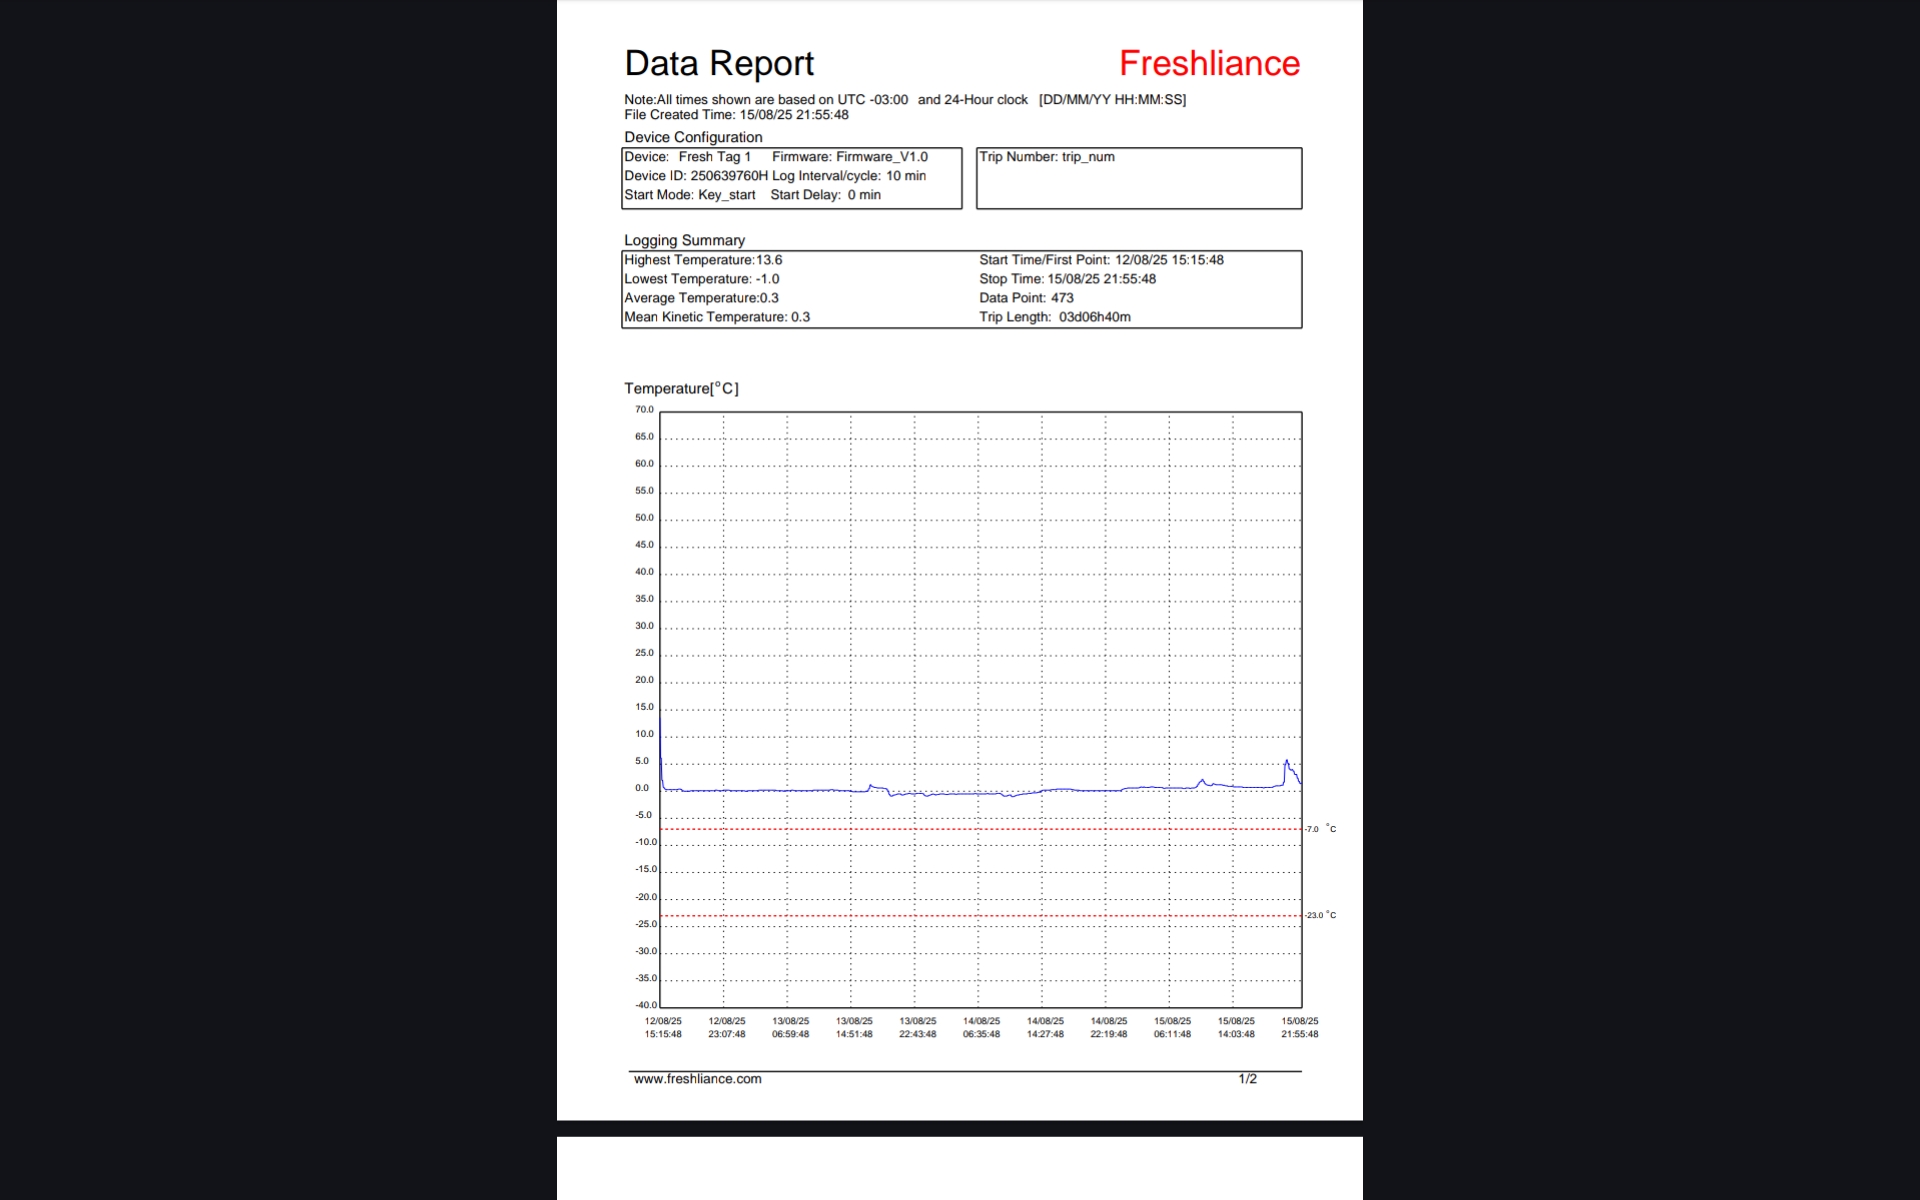The image size is (1920, 1200).
Task: Click the Device ID 250639760H text
Action: pos(696,176)
